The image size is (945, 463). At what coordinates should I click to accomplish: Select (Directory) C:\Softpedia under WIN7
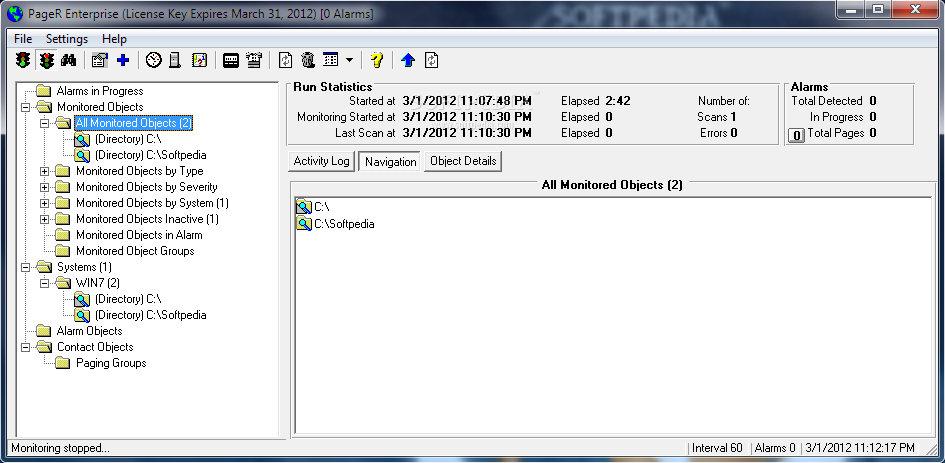tap(151, 315)
